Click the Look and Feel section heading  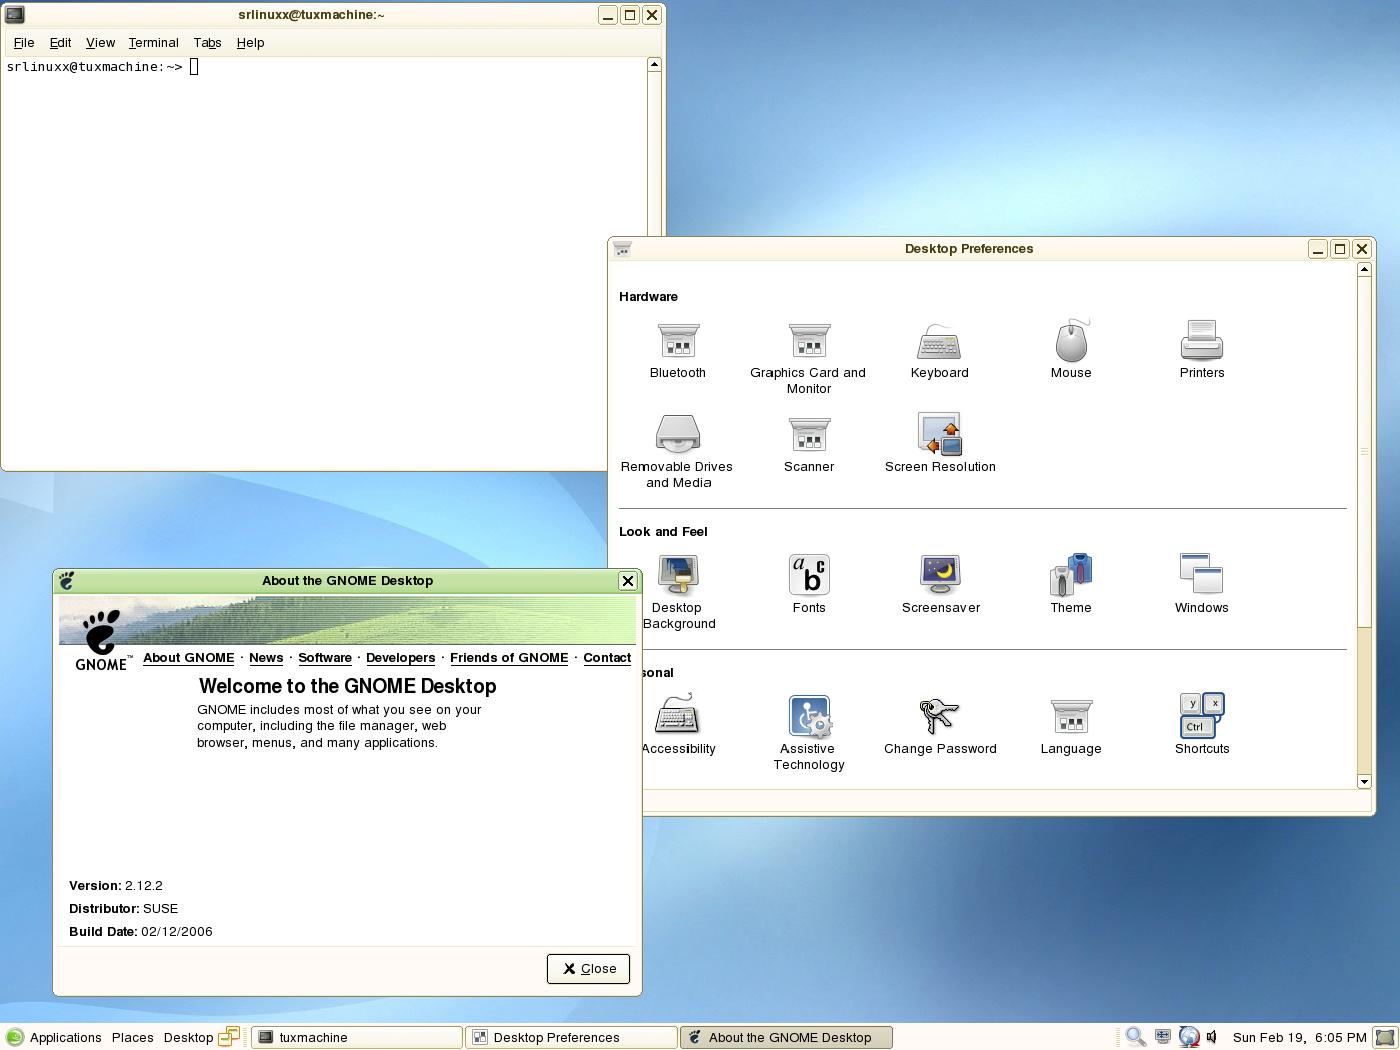[x=663, y=532]
